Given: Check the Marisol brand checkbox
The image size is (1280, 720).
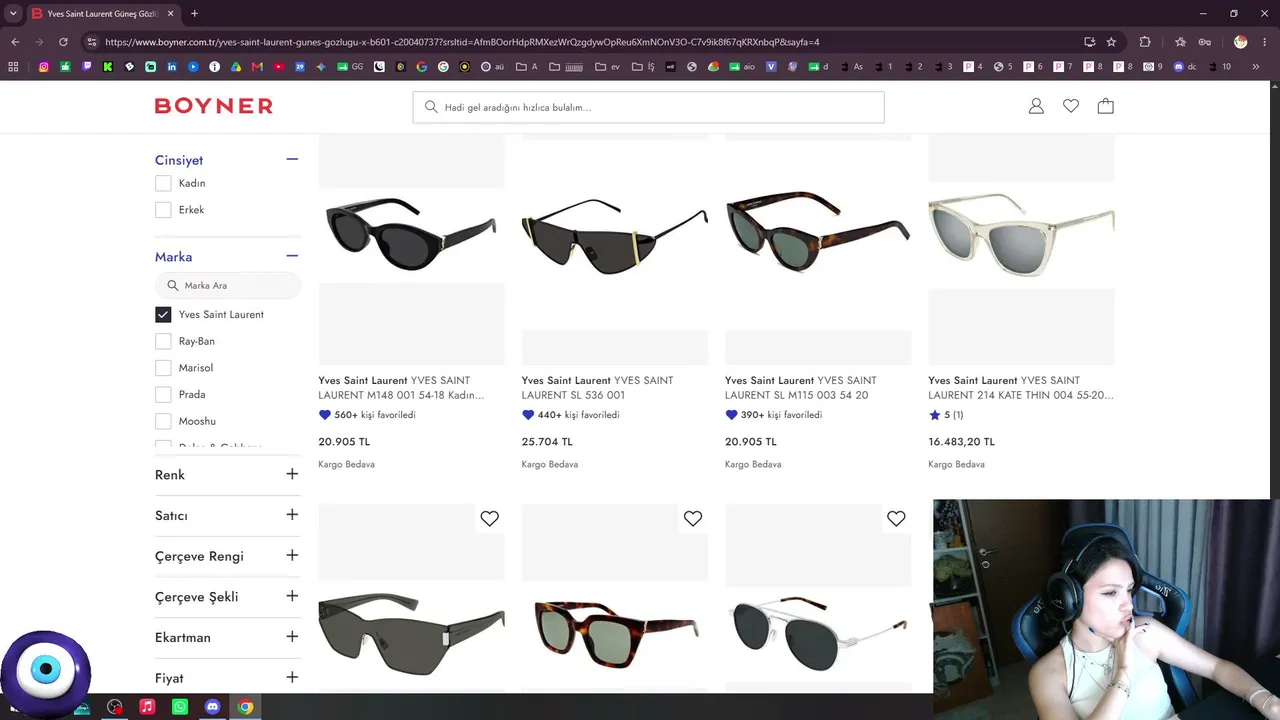Looking at the screenshot, I should [163, 368].
